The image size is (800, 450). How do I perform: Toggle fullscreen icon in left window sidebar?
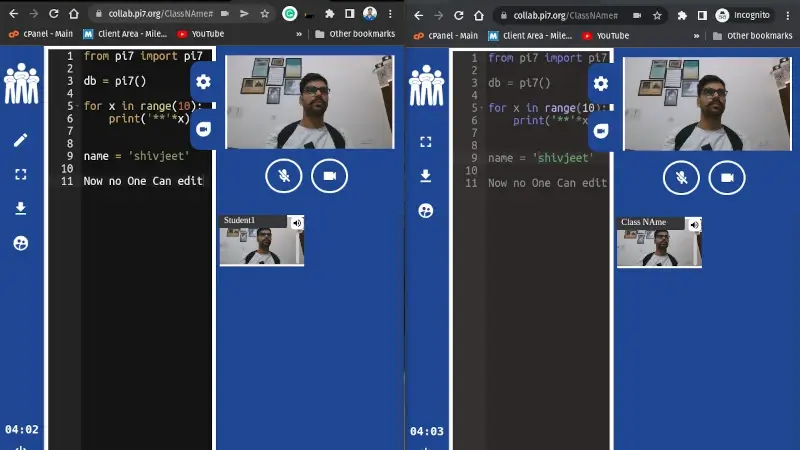pyautogui.click(x=20, y=174)
